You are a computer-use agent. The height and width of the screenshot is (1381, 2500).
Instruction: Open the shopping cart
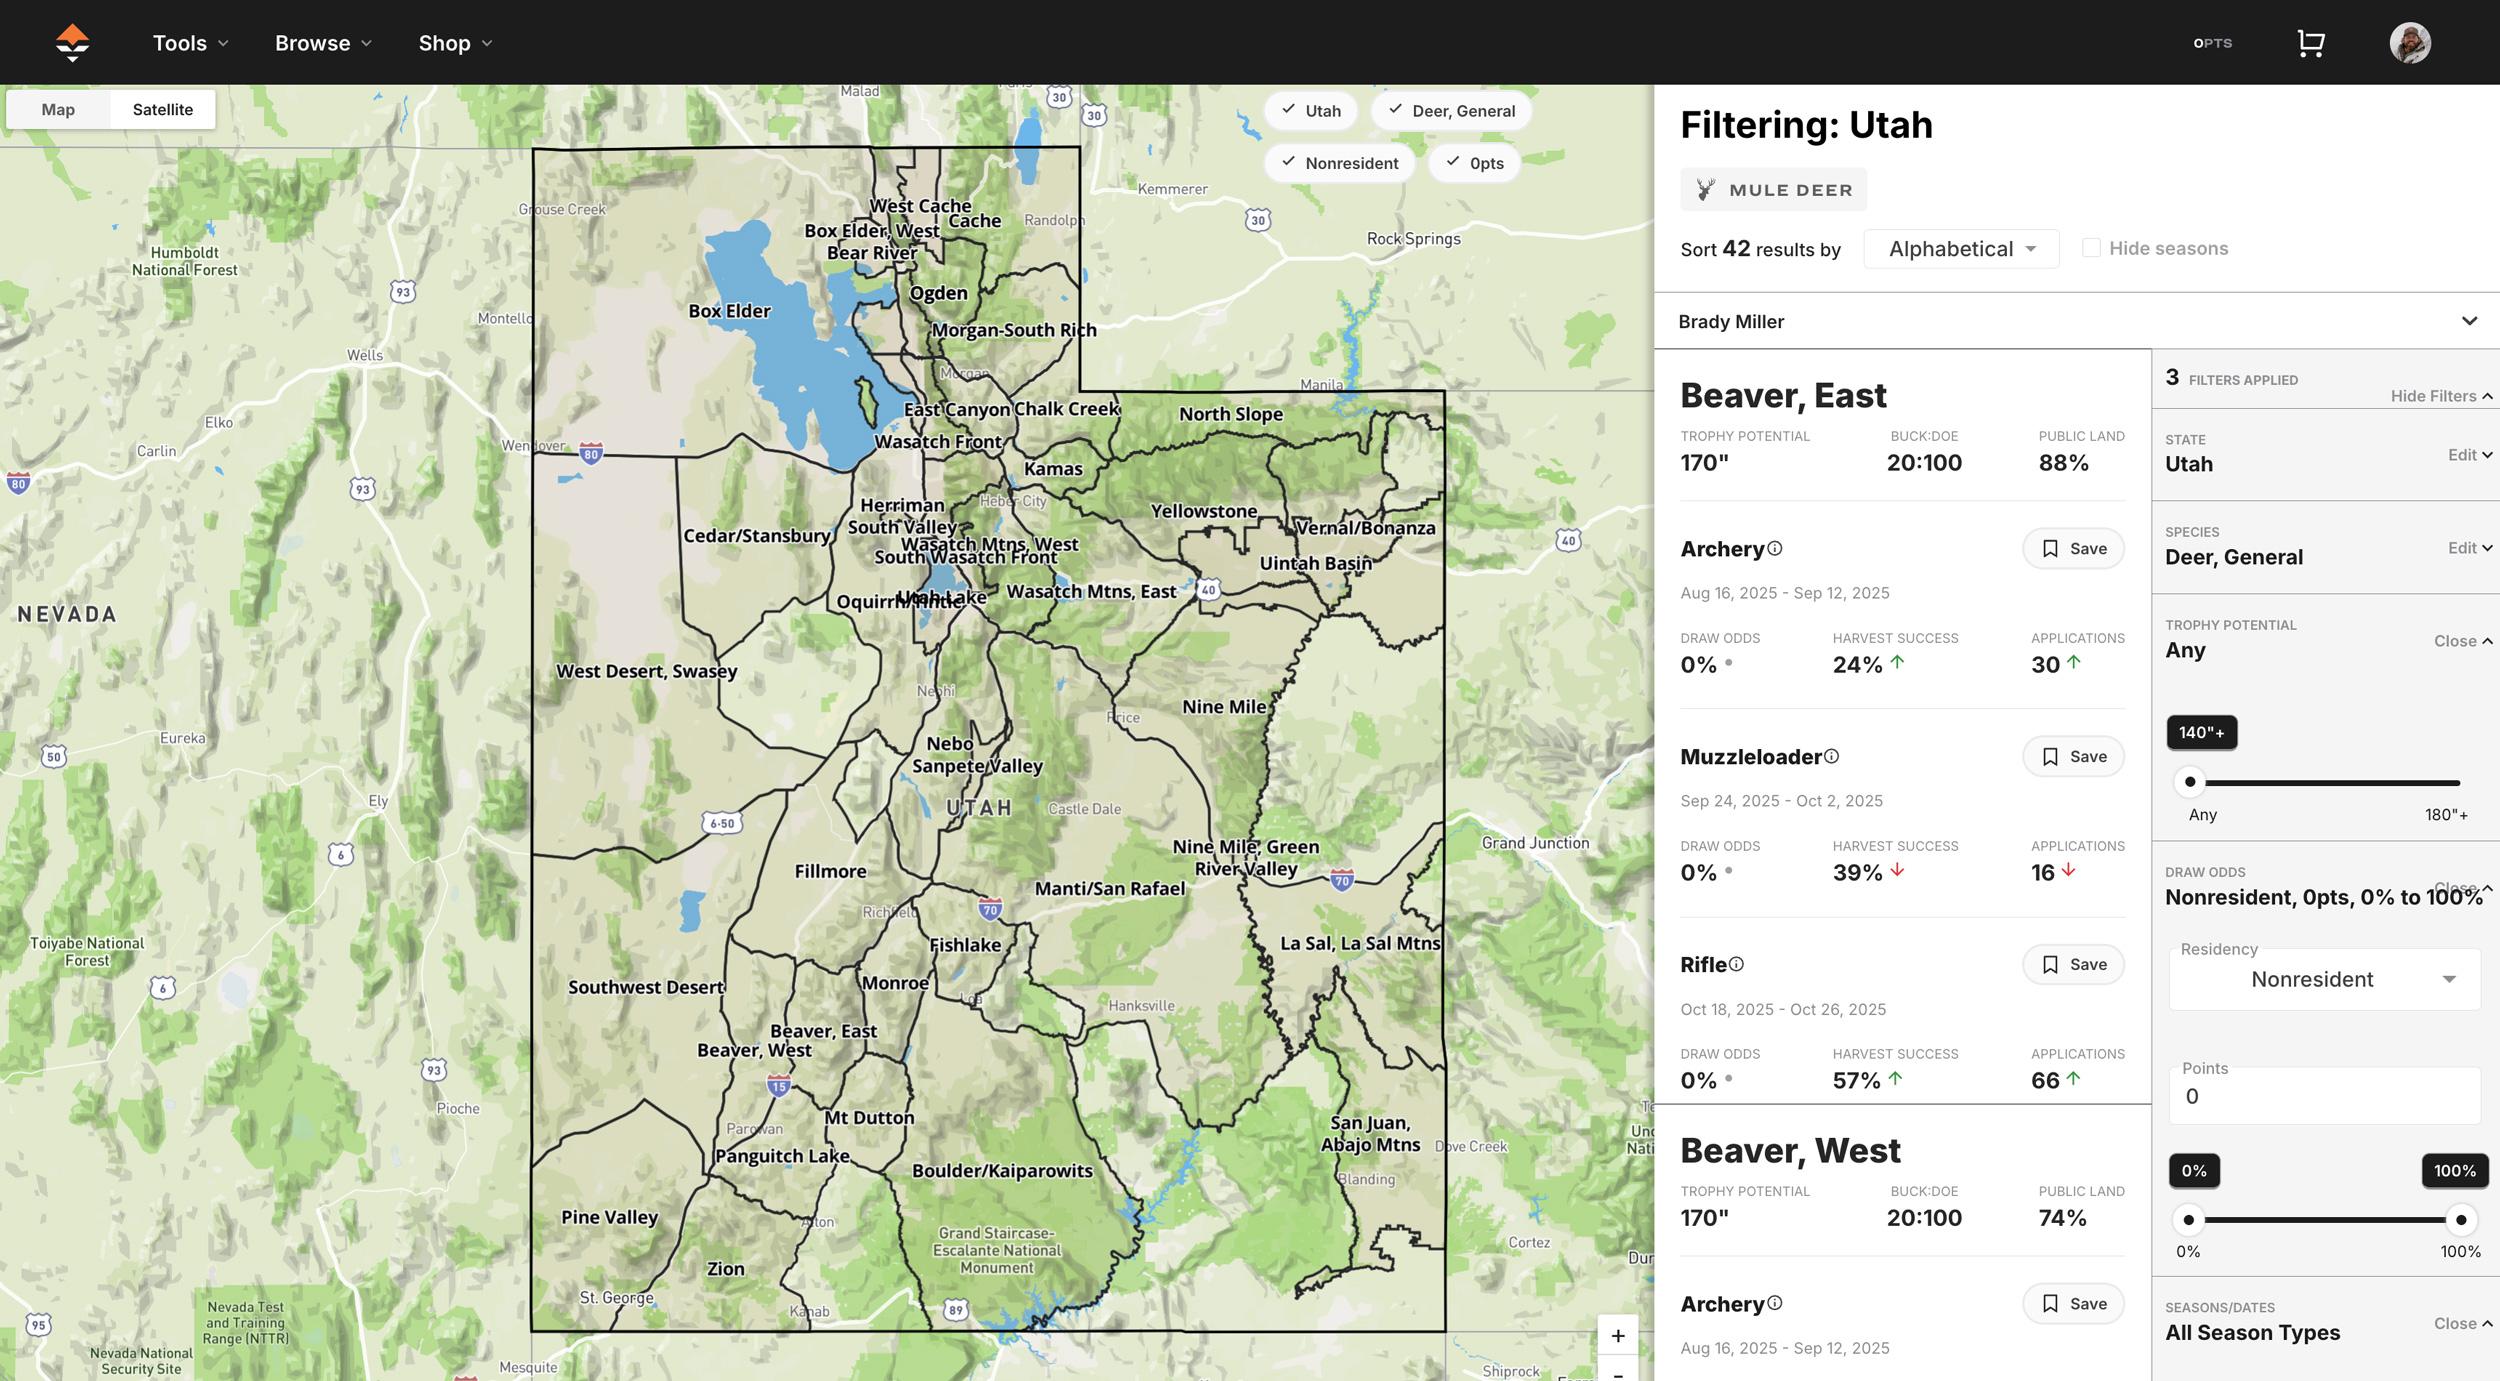pyautogui.click(x=2311, y=42)
